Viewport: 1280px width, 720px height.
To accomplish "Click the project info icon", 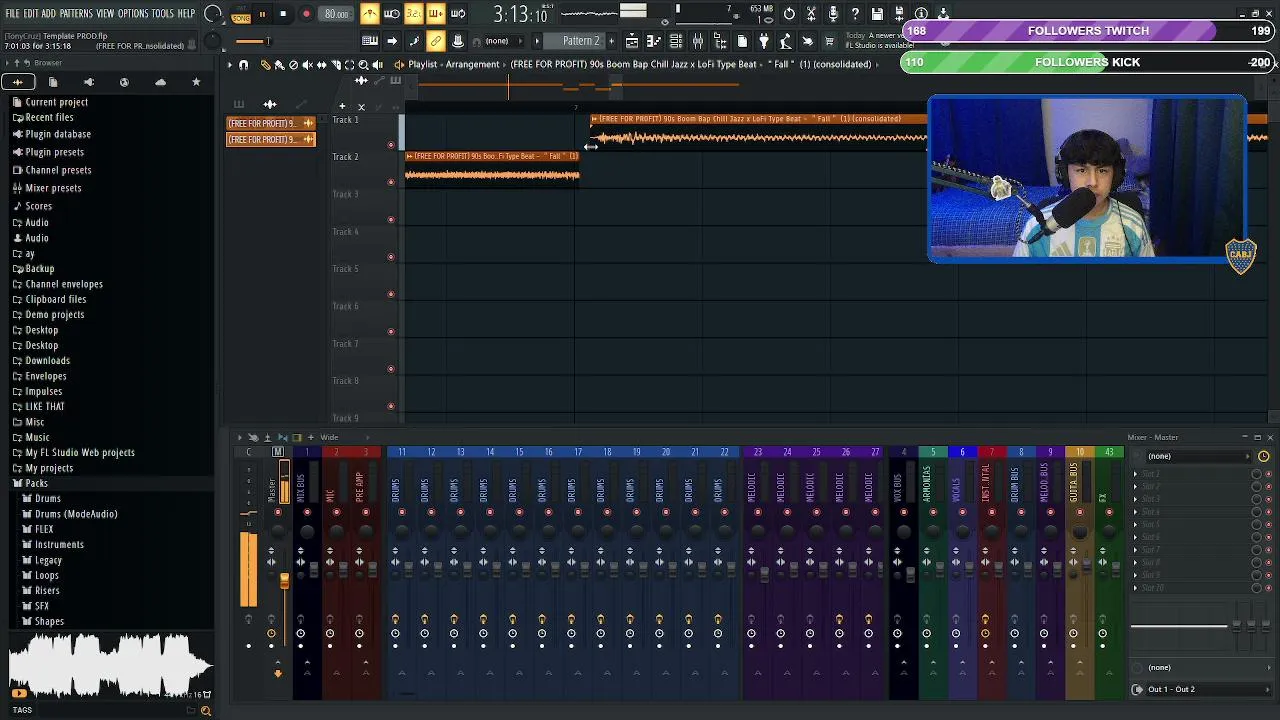I will pos(921,14).
